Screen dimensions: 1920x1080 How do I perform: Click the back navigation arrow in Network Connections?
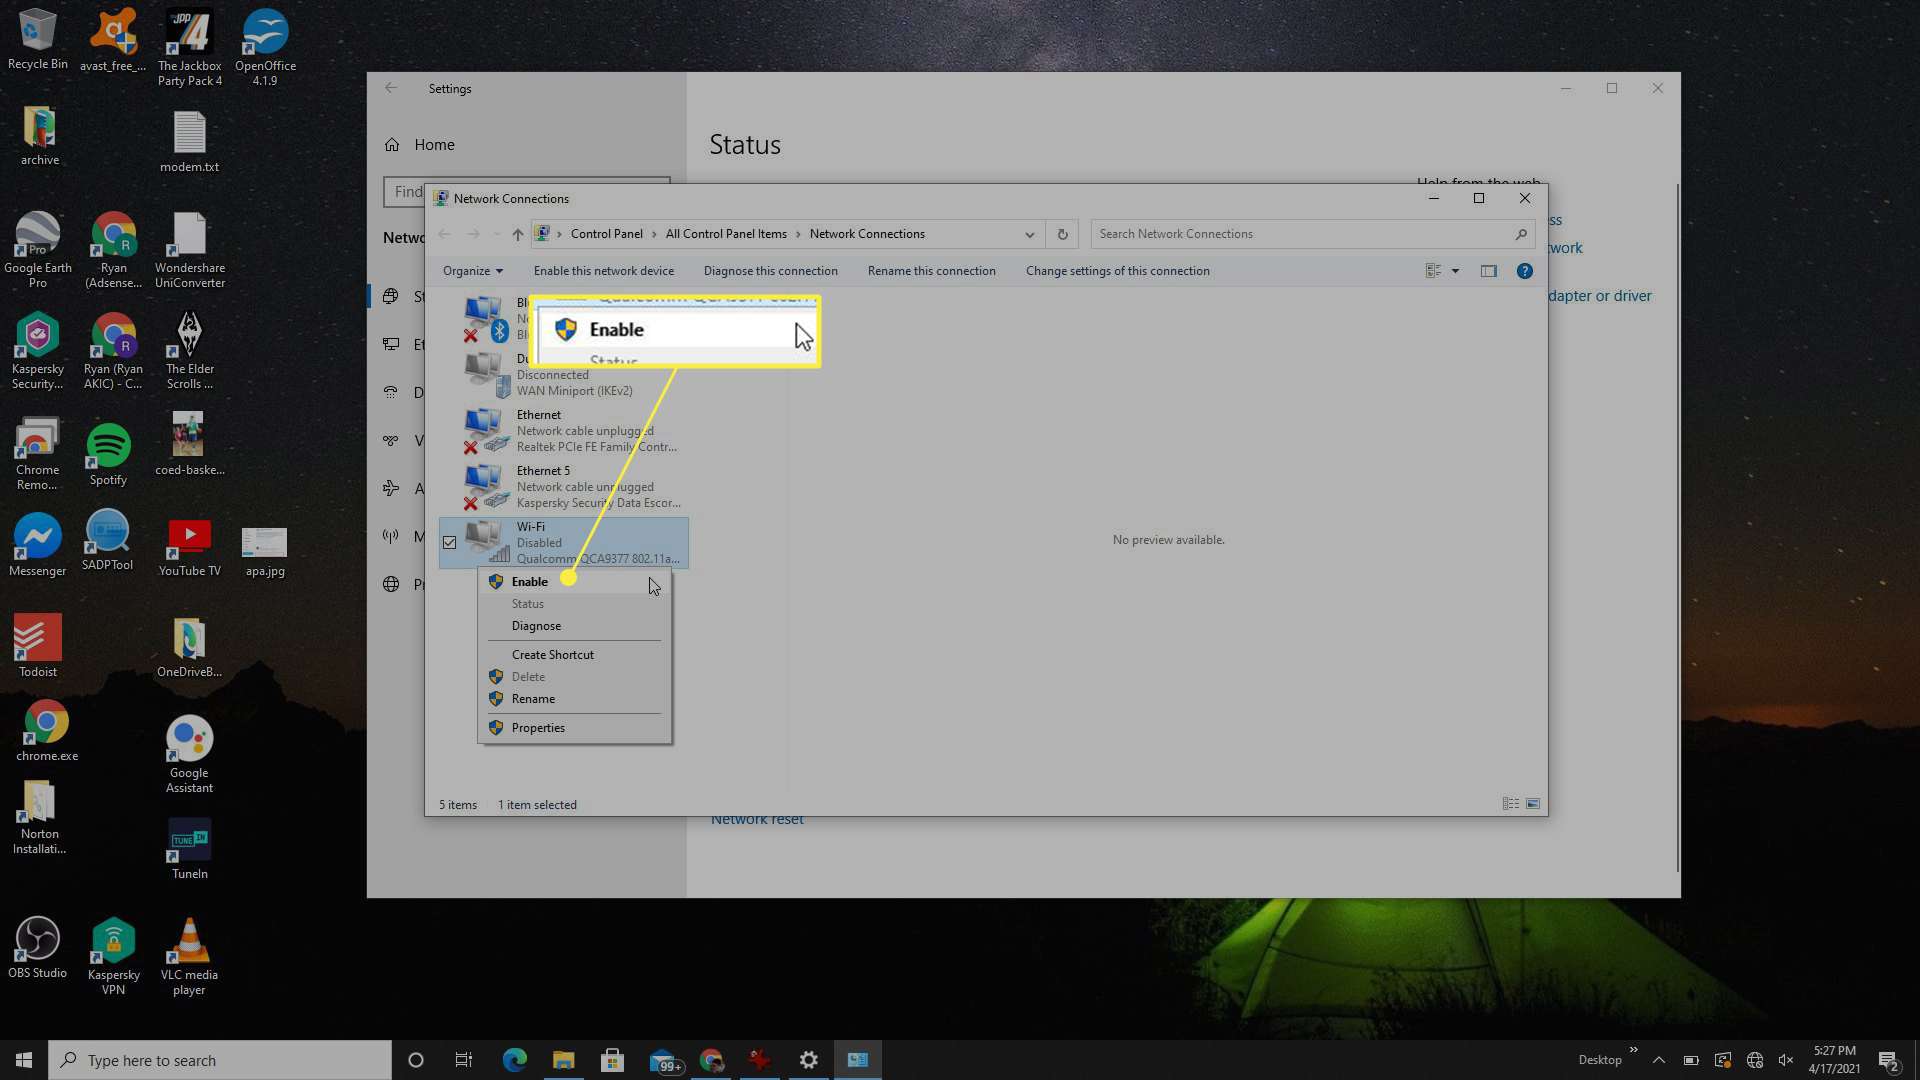[444, 233]
